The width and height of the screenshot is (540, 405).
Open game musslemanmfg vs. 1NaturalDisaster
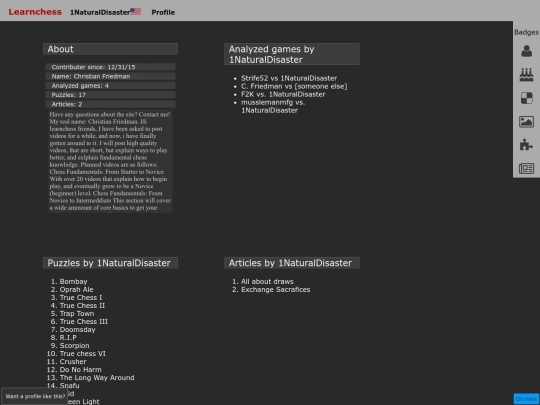pyautogui.click(x=273, y=106)
